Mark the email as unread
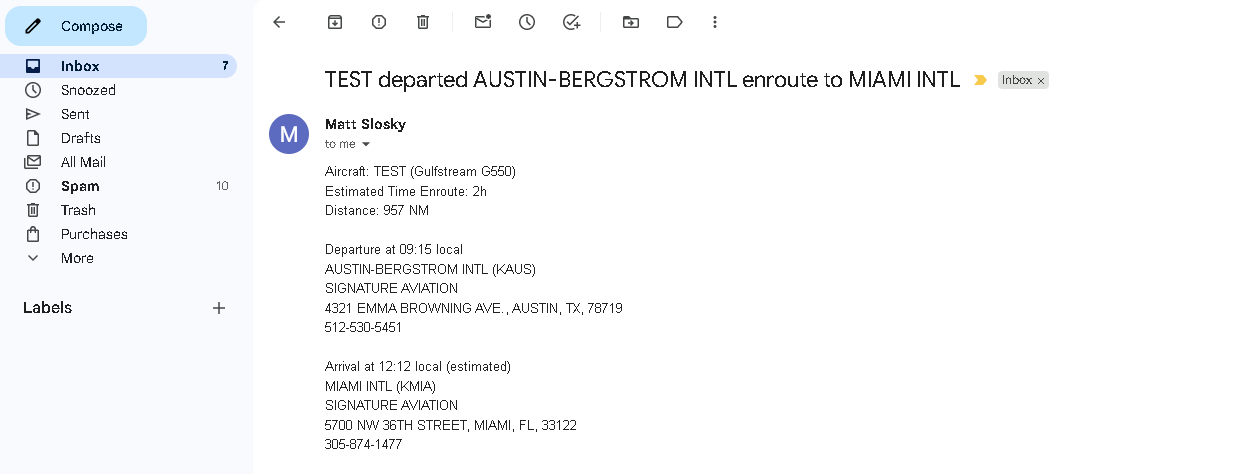This screenshot has width=1237, height=474. [x=483, y=22]
